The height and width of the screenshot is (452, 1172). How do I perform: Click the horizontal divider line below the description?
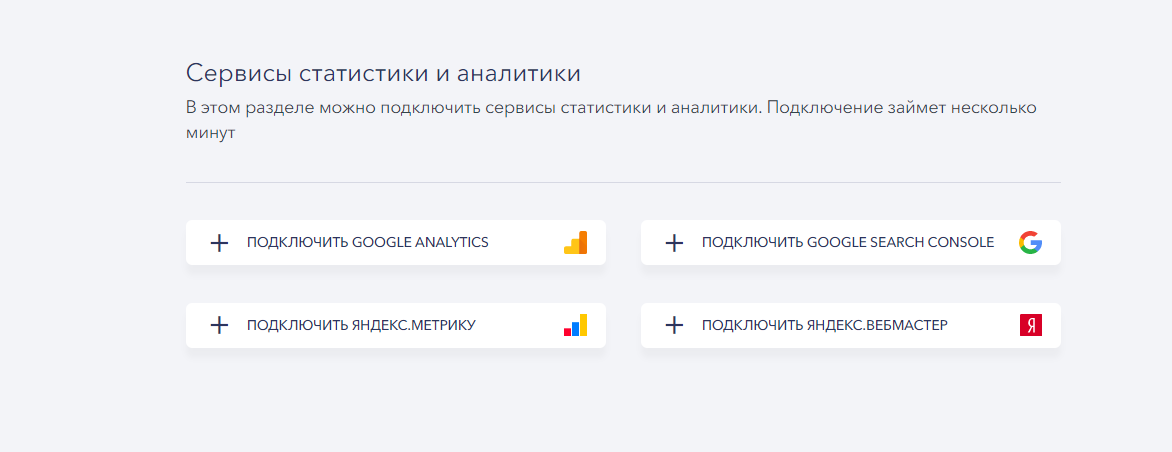(x=623, y=183)
